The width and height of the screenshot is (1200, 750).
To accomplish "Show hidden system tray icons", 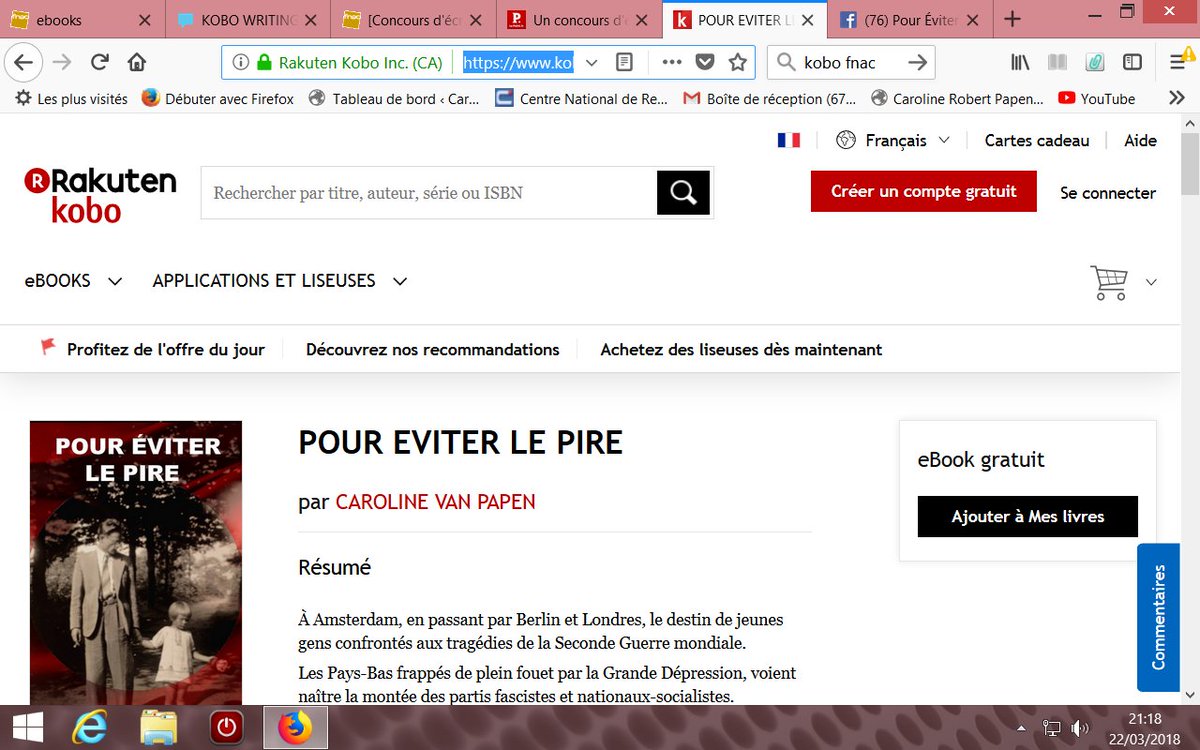I will tap(1021, 728).
